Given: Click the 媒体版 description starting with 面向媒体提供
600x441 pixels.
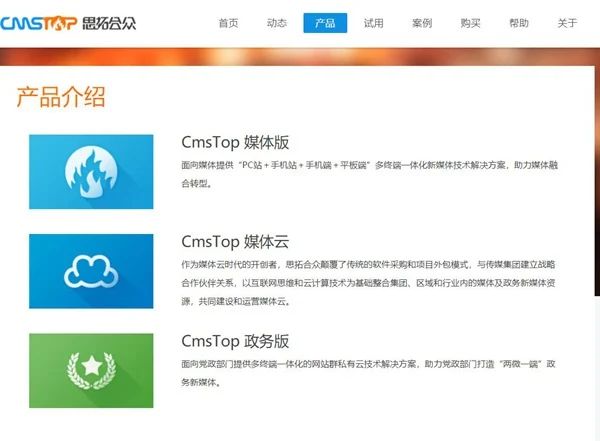Looking at the screenshot, I should [369, 174].
